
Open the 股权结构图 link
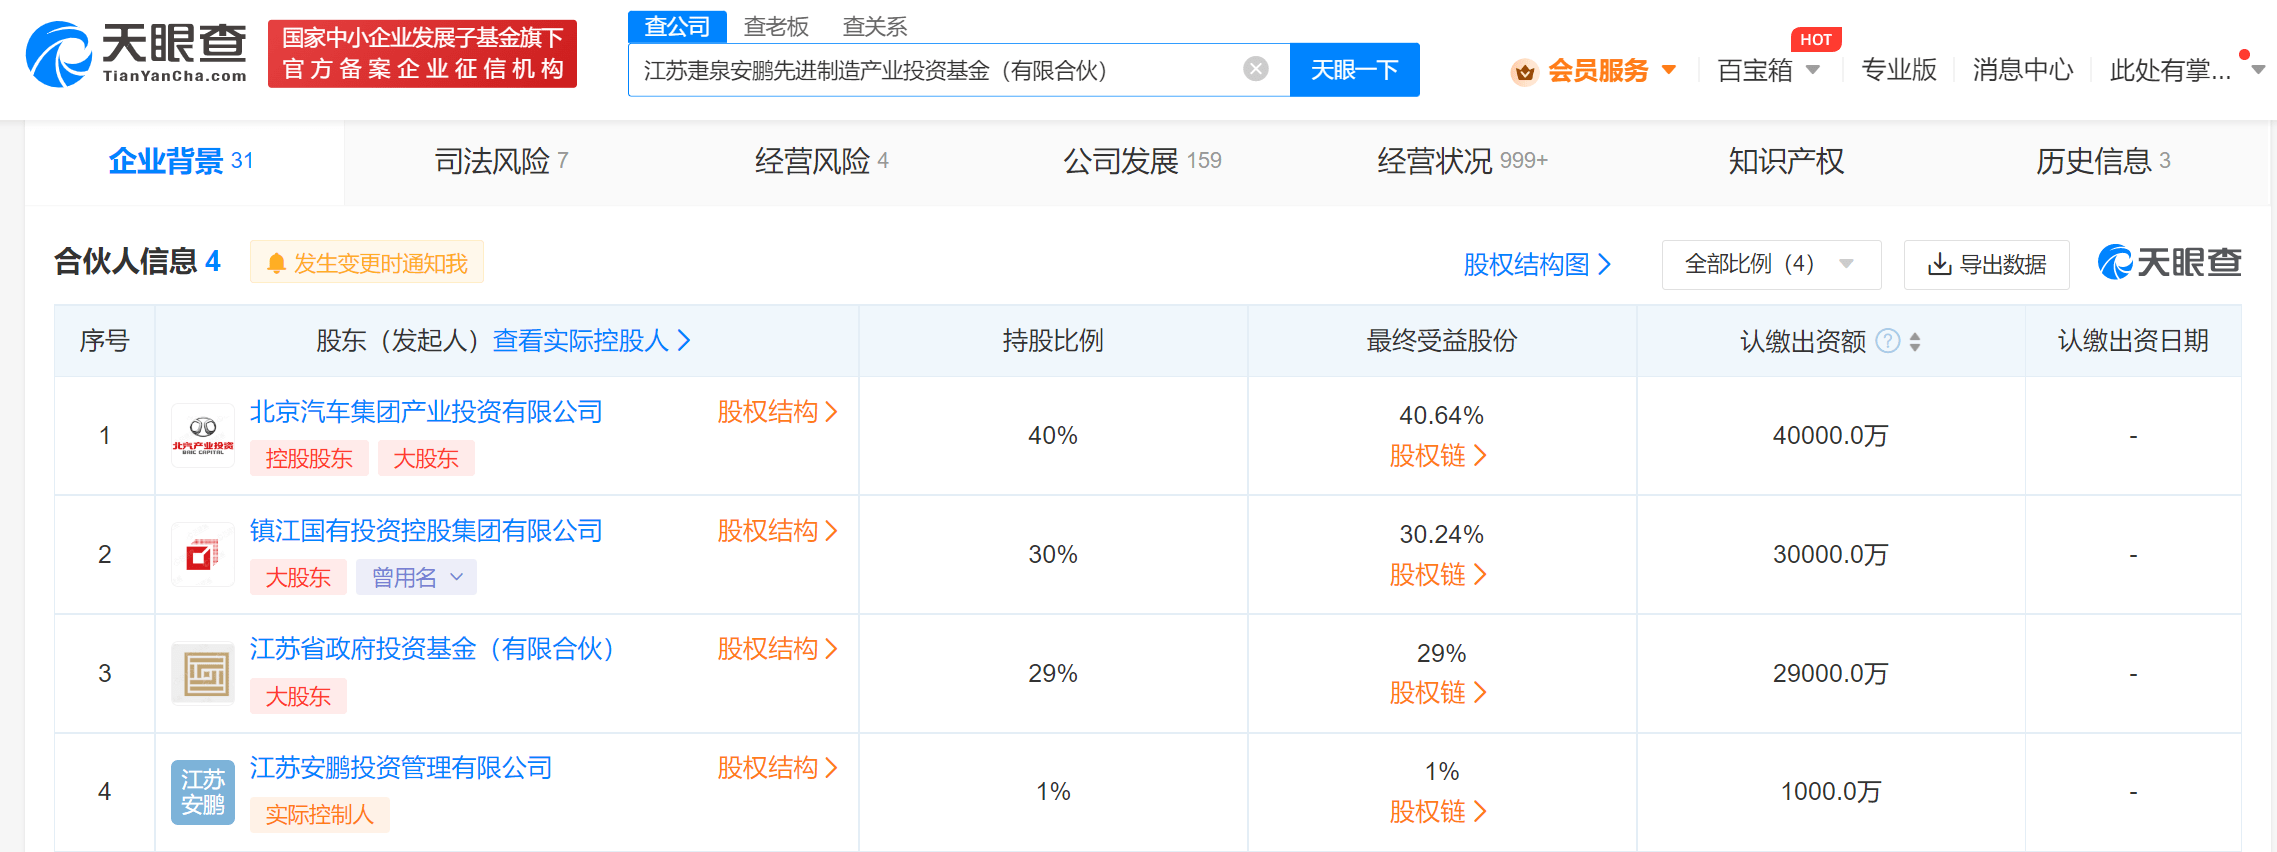pos(1537,264)
